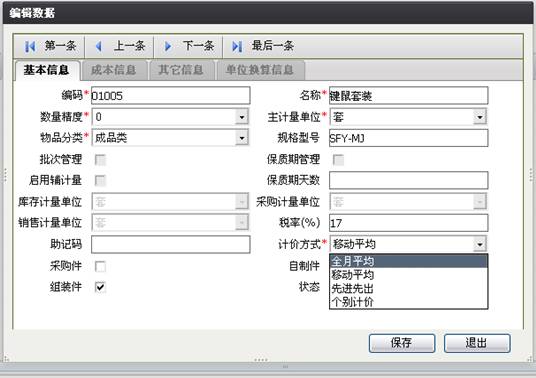Go to previous record arrow icon
The image size is (536, 378).
(x=99, y=46)
